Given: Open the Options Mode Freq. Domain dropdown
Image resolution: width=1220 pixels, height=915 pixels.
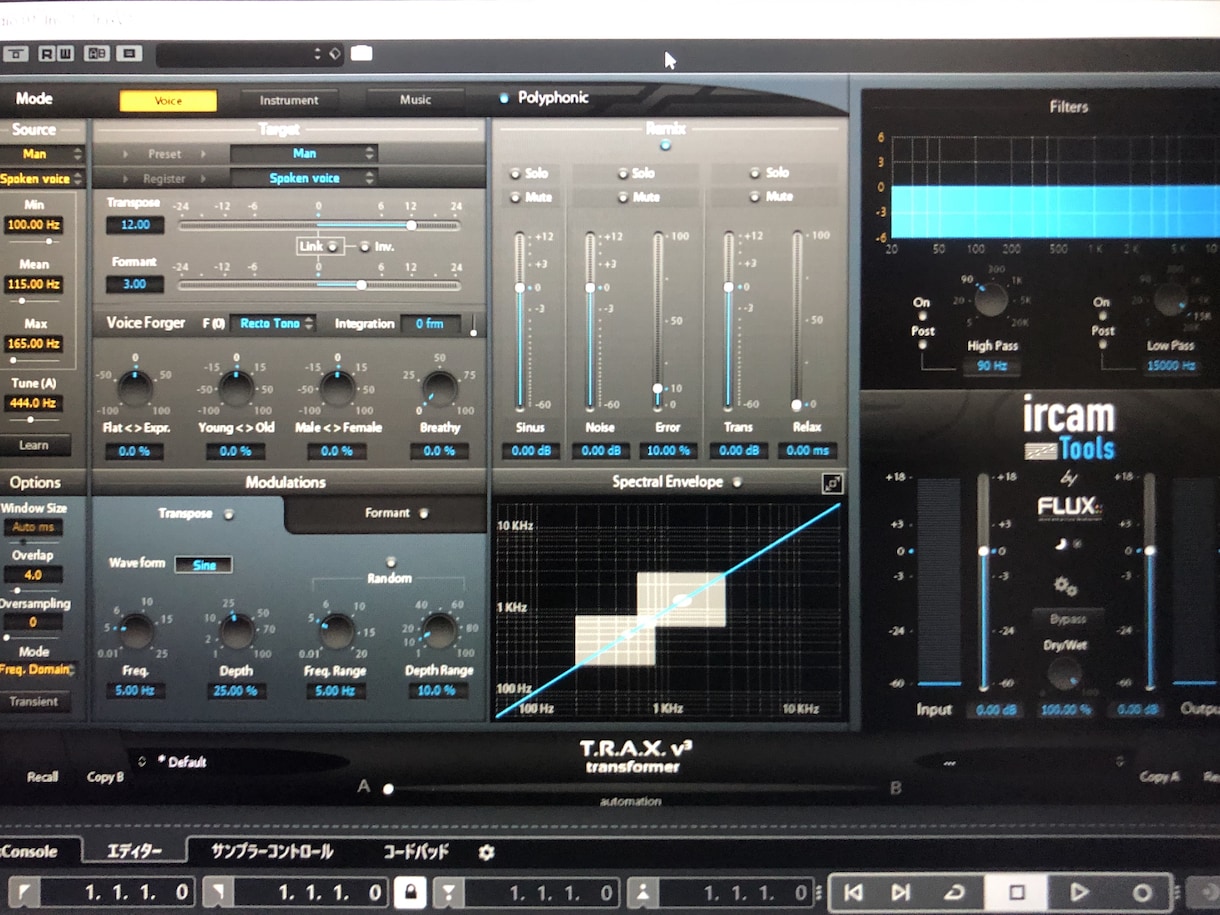Looking at the screenshot, I should (38, 669).
